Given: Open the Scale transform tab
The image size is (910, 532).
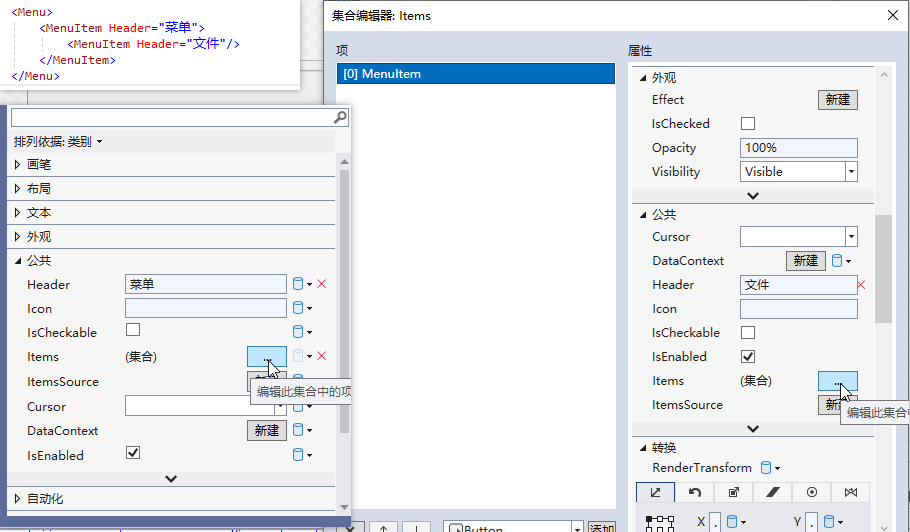Looking at the screenshot, I should pos(733,492).
